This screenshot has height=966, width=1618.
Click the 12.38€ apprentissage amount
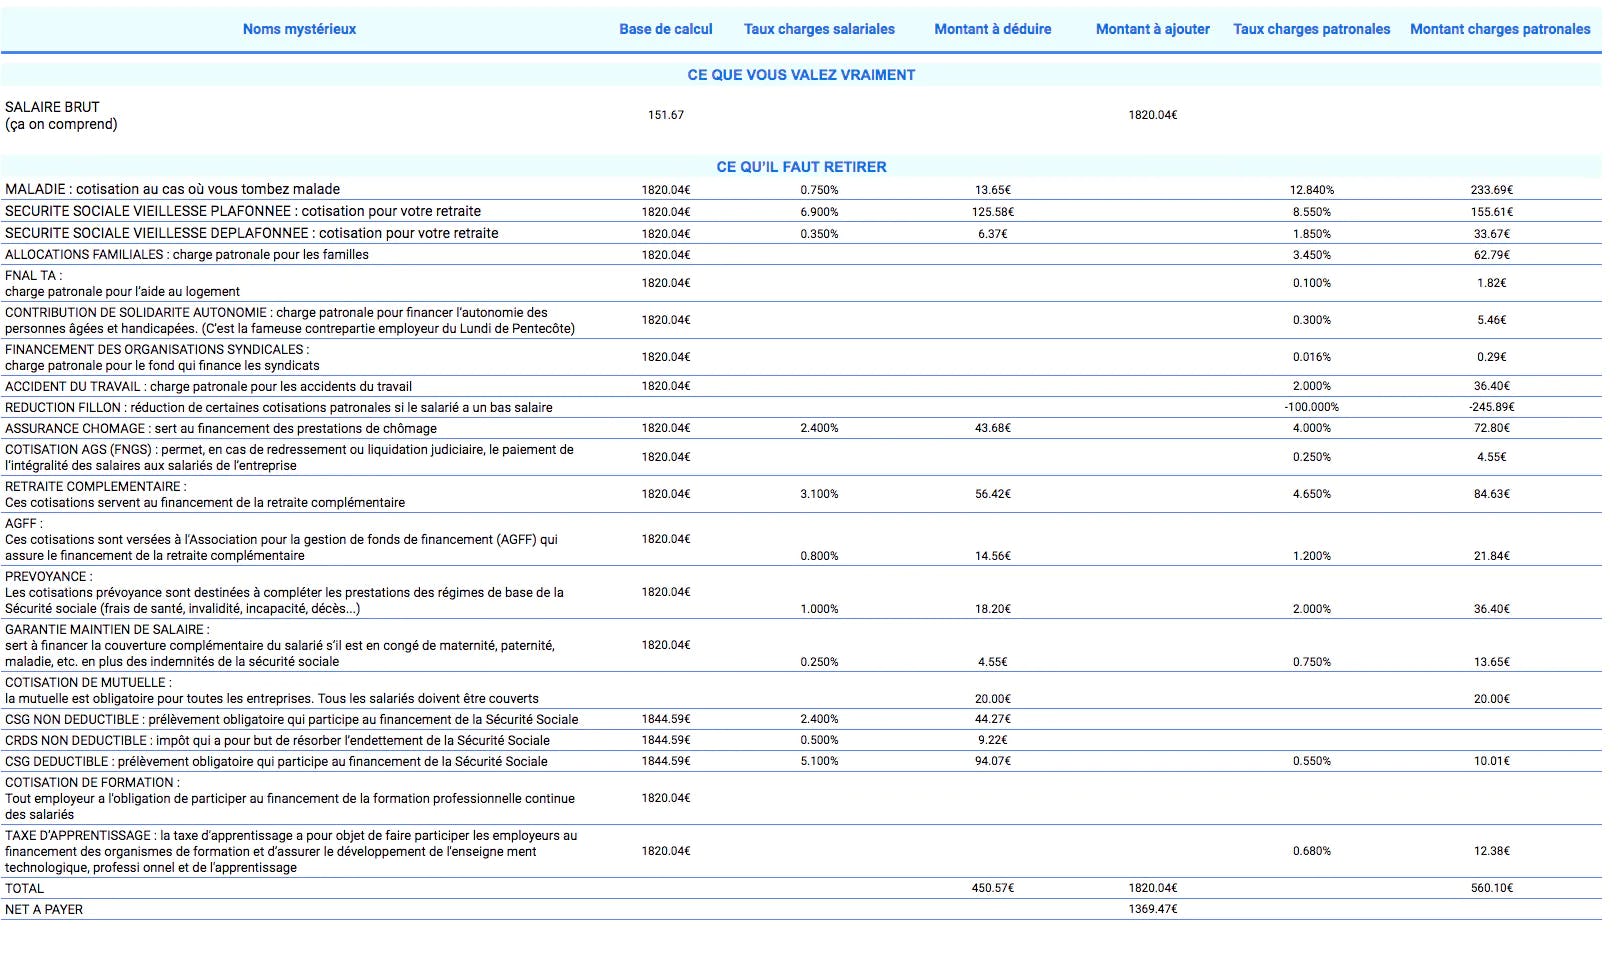click(1492, 851)
